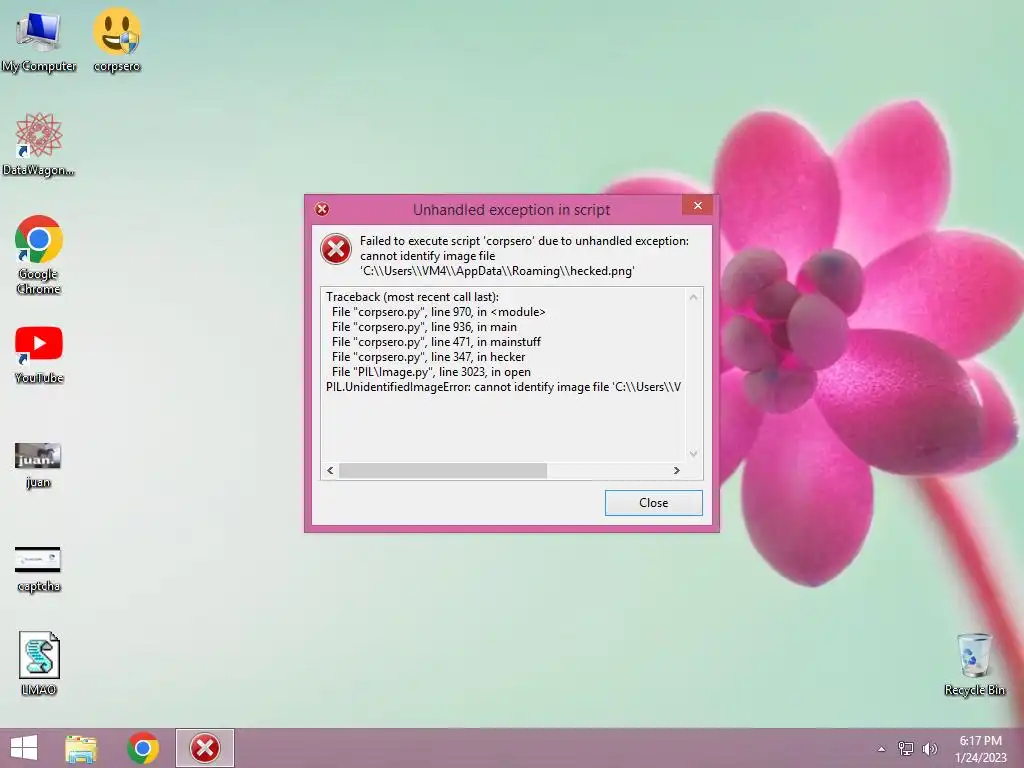Open the volume speaker tray icon

(930, 748)
